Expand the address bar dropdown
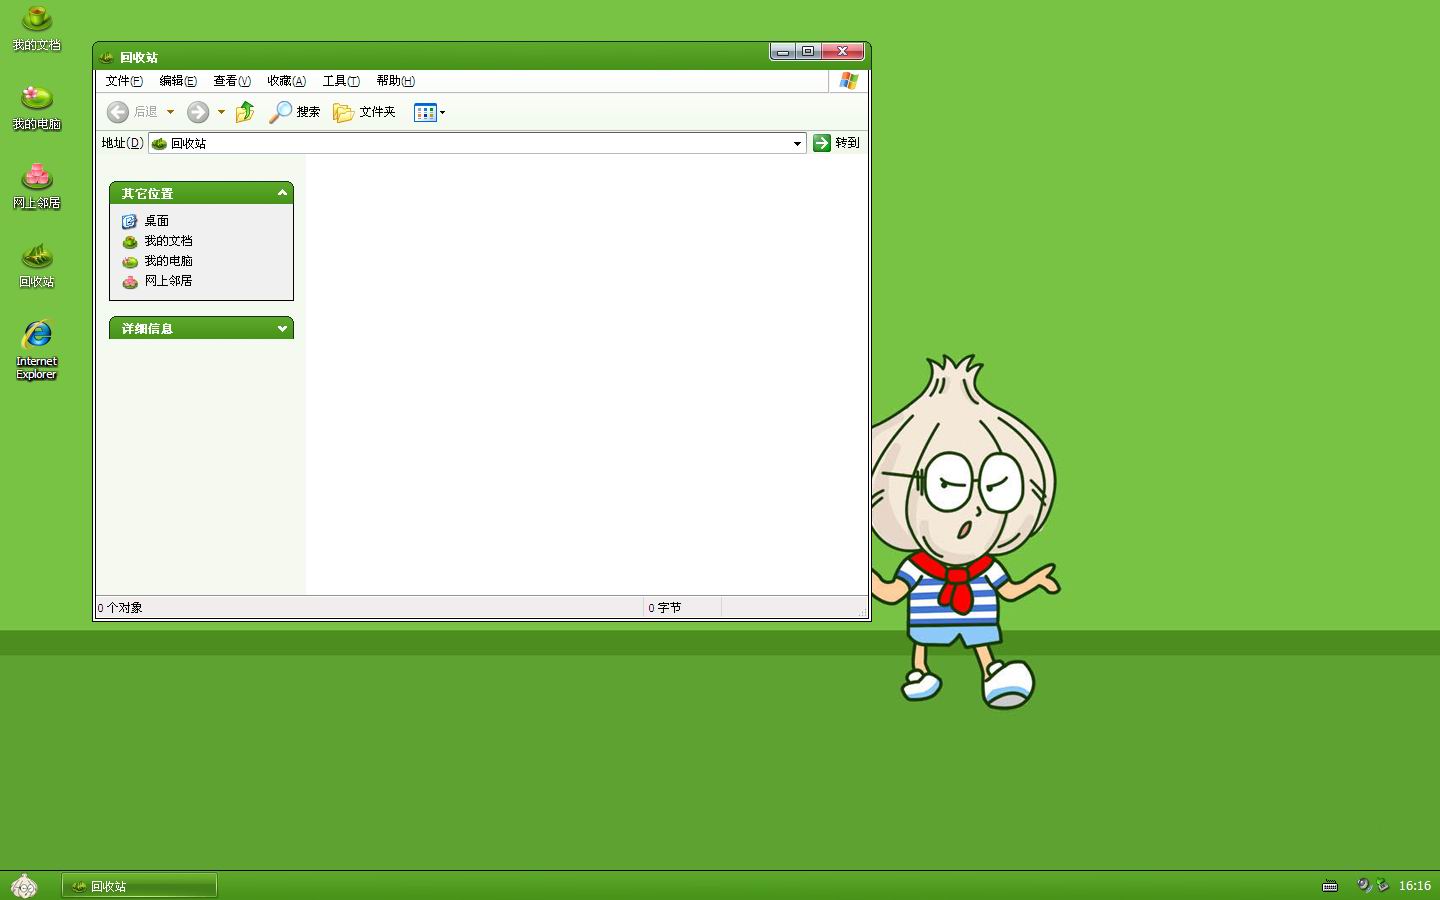The width and height of the screenshot is (1440, 900). tap(797, 143)
